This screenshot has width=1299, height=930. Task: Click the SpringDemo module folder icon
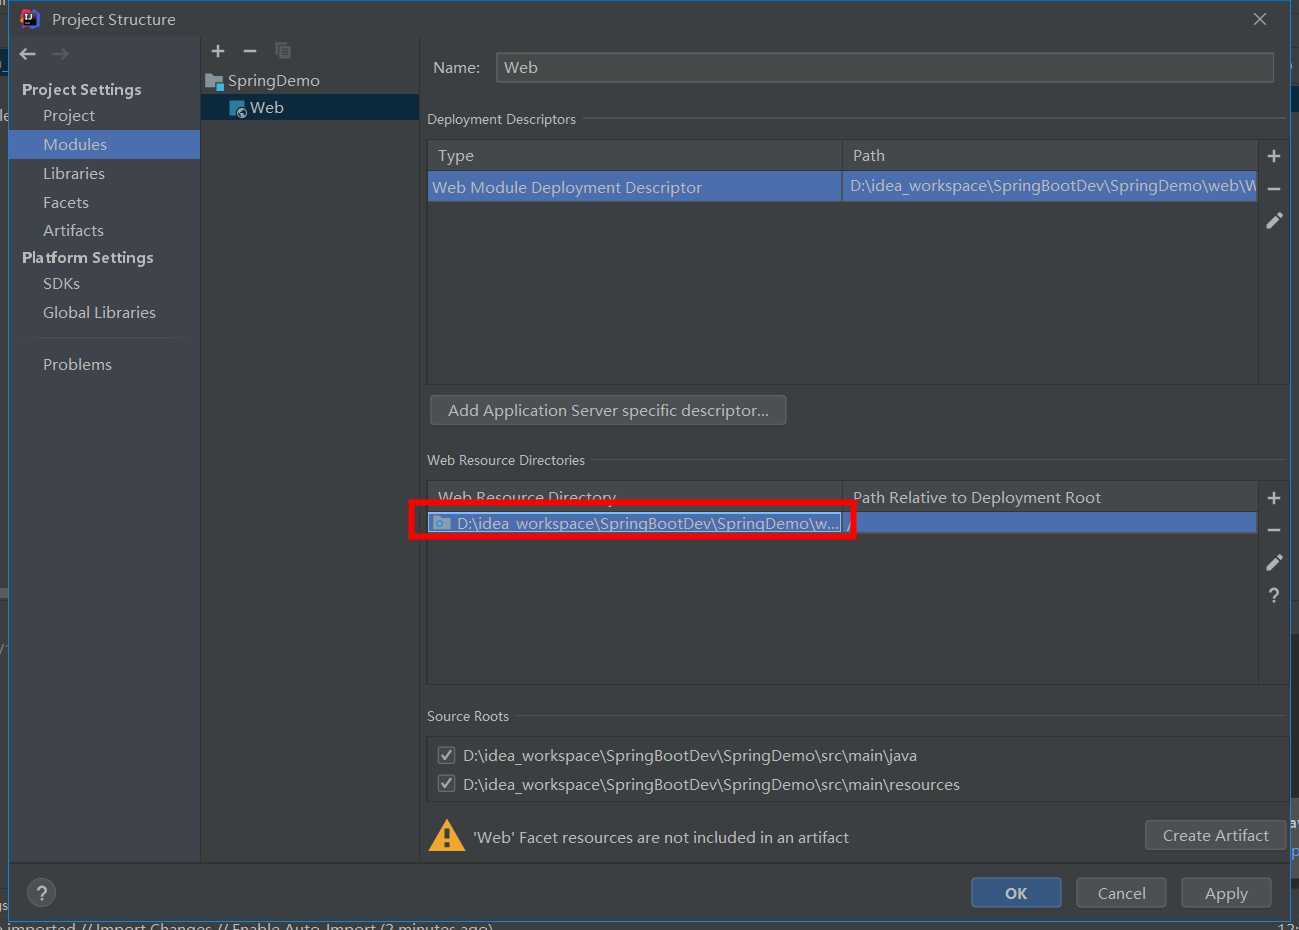[x=214, y=81]
